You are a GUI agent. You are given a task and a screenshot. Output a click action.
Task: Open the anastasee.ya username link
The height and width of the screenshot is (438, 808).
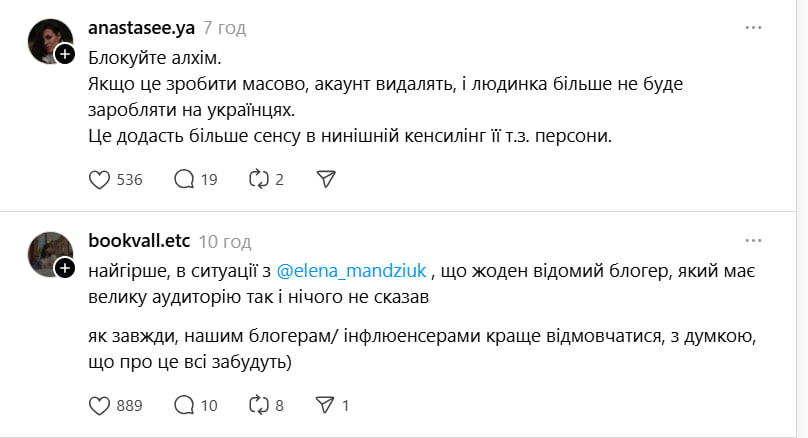141,28
